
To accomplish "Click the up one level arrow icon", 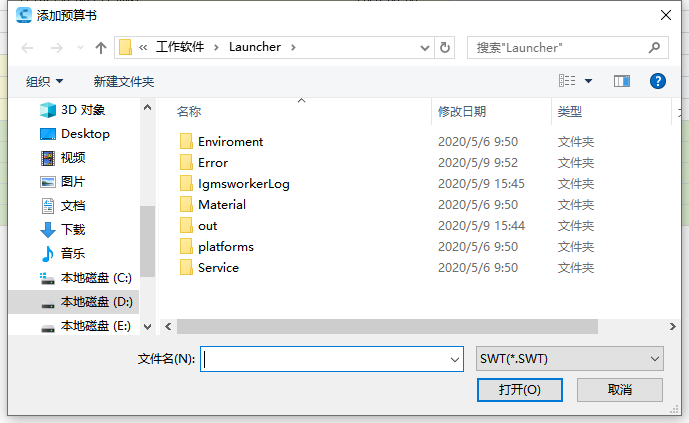I will (x=101, y=47).
